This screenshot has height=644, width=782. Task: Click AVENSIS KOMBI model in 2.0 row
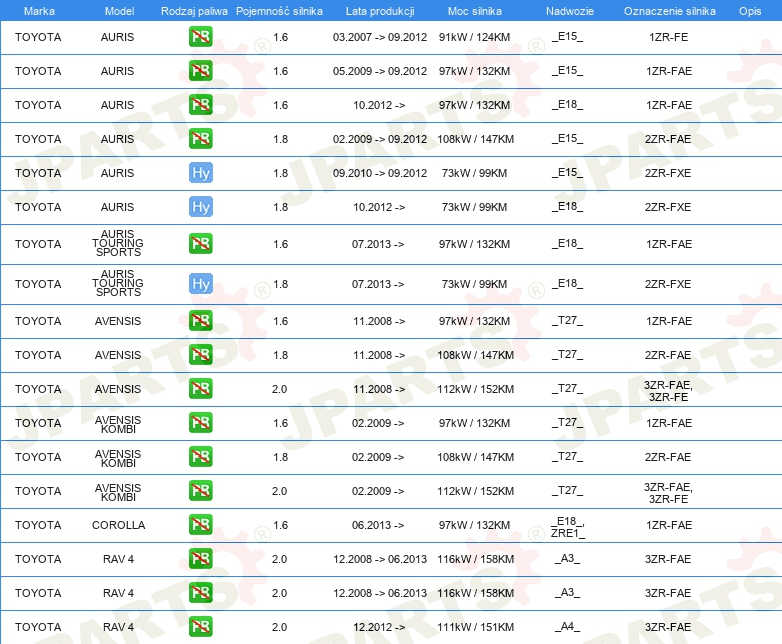(118, 492)
